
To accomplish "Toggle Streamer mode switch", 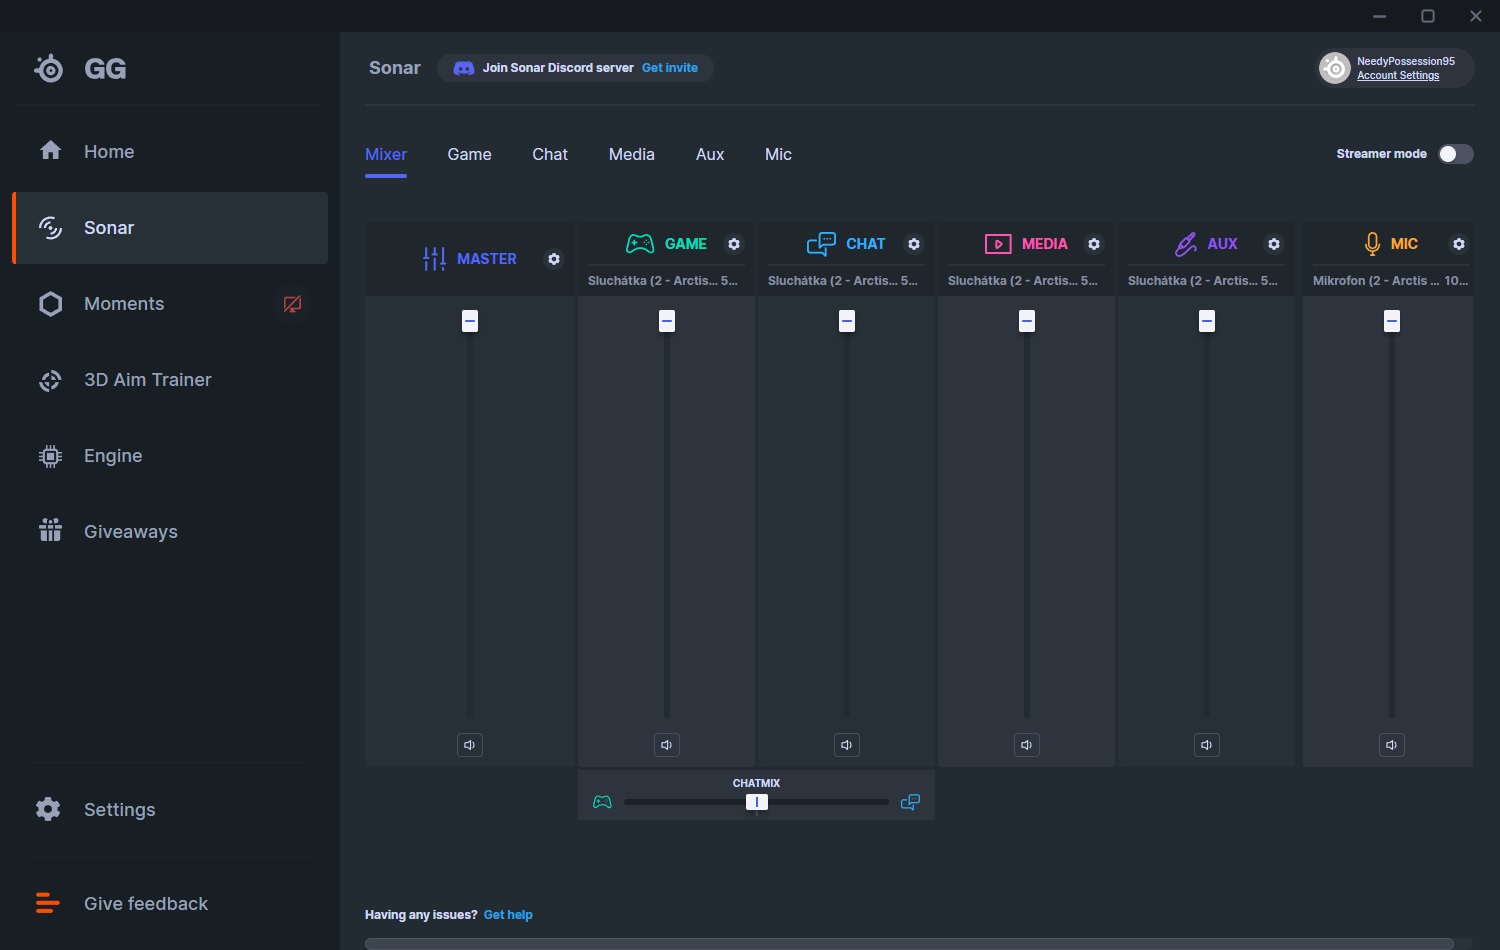I will coord(1456,154).
